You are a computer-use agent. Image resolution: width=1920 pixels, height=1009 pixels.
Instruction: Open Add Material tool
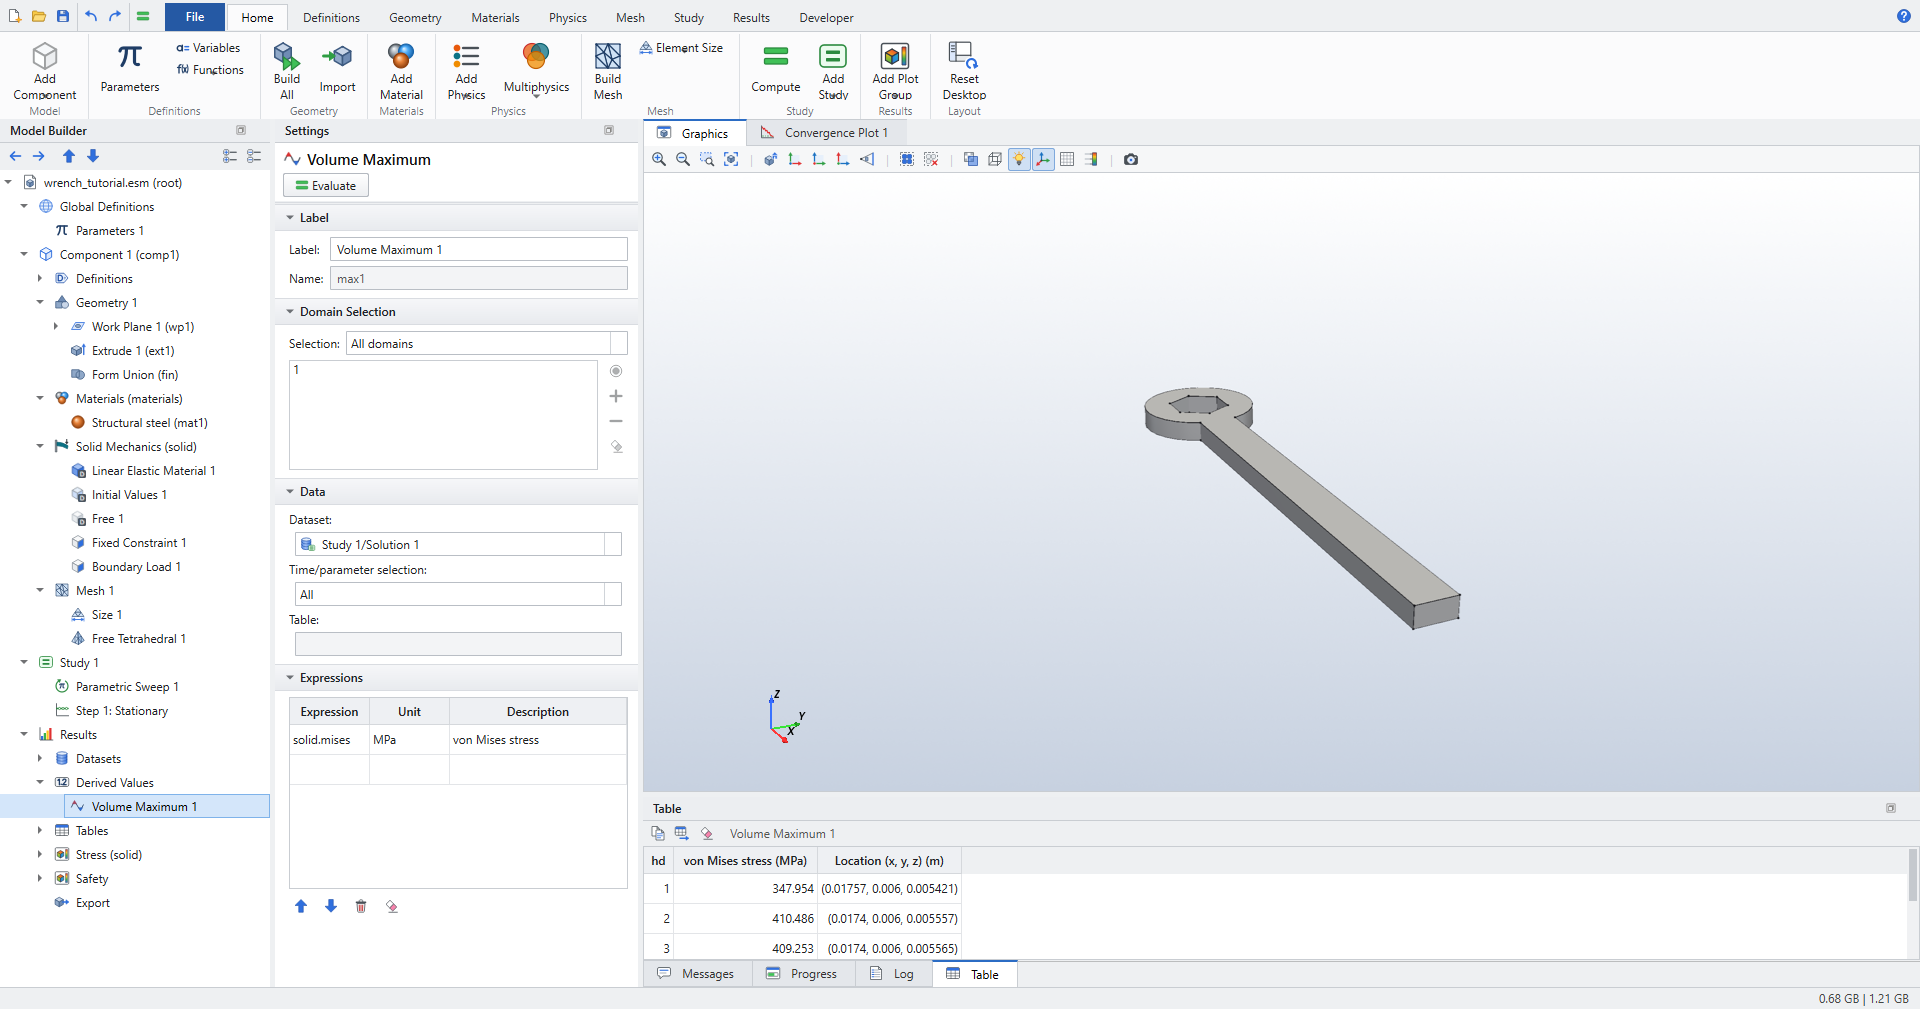coord(401,70)
